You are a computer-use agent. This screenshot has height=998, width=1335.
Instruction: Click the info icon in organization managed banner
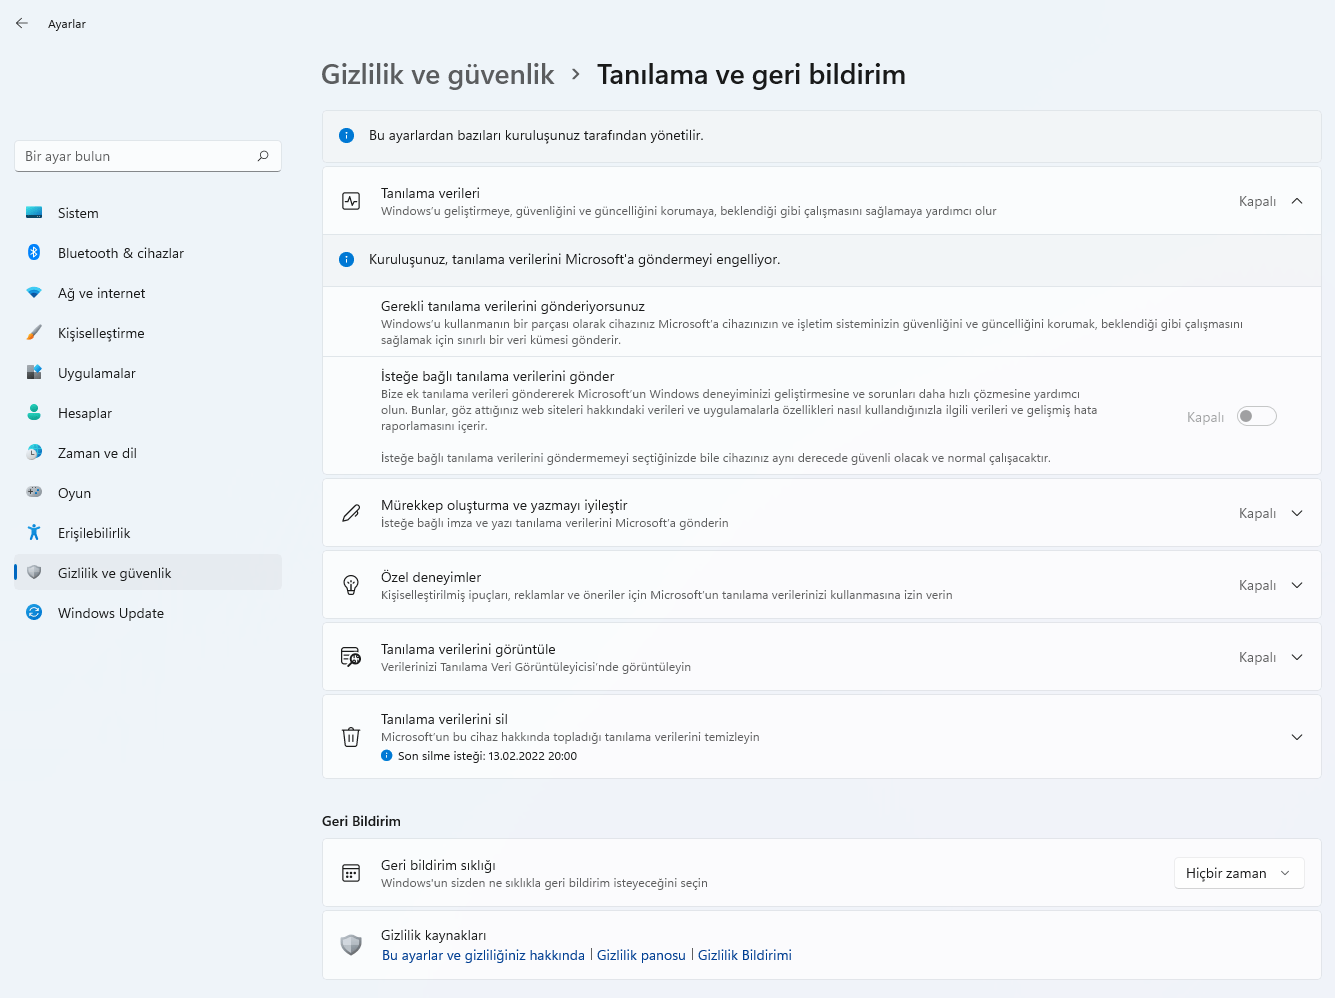347,135
